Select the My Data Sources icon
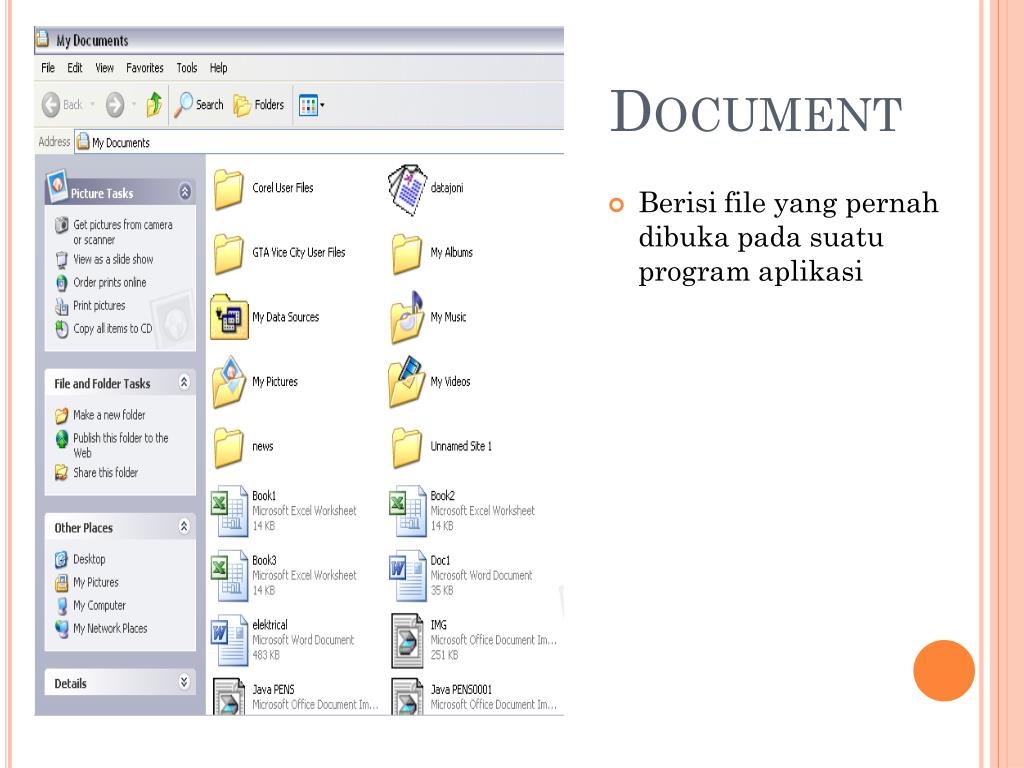Viewport: 1024px width, 768px height. [229, 317]
